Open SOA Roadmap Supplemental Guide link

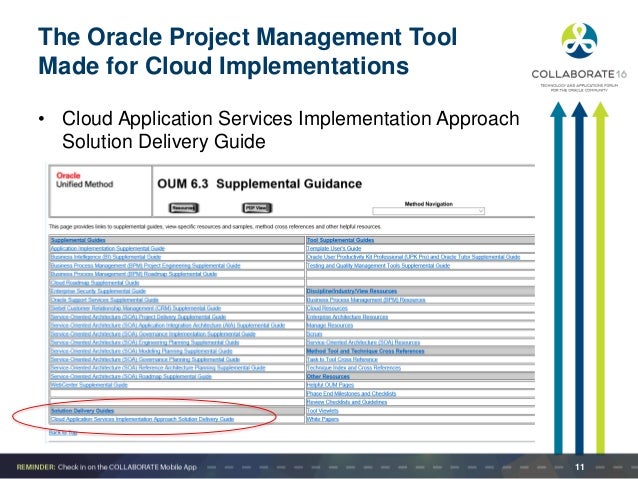click(131, 376)
